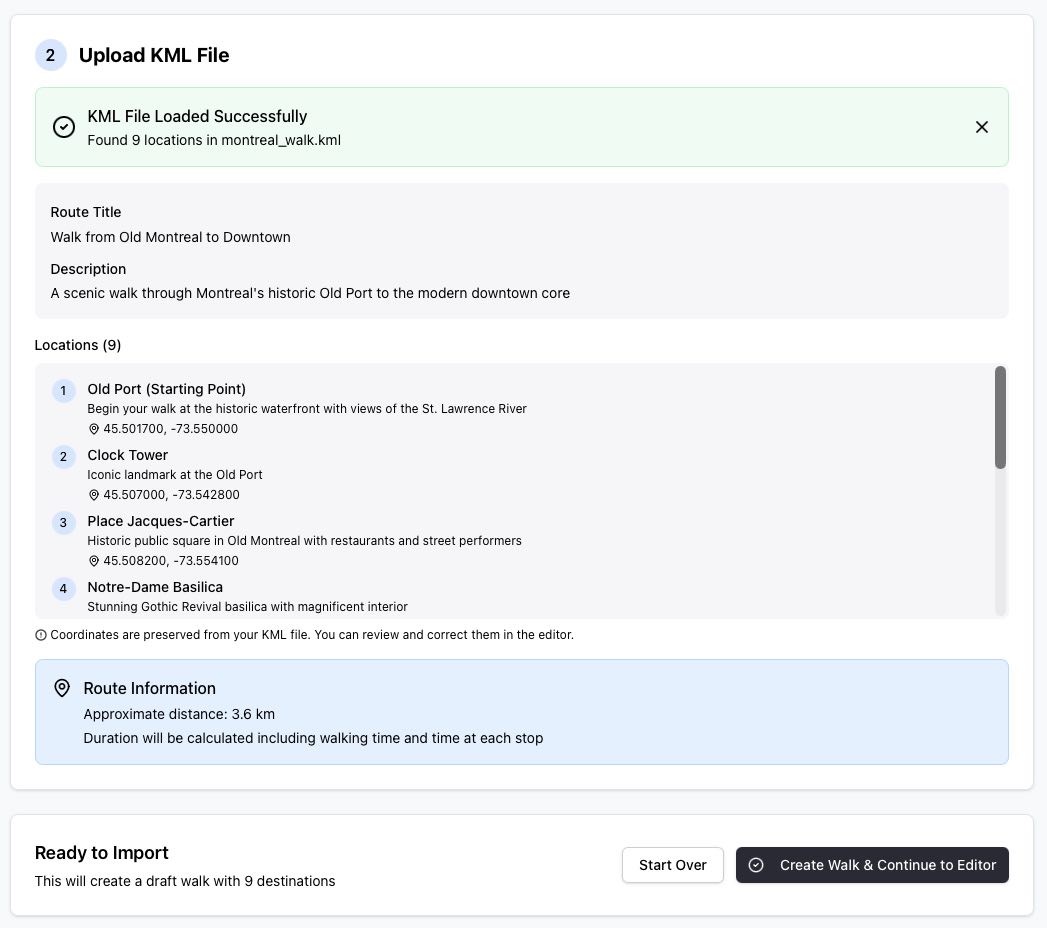
Task: Click the pin icon beside Clock Tower coordinates
Action: pyautogui.click(x=94, y=495)
